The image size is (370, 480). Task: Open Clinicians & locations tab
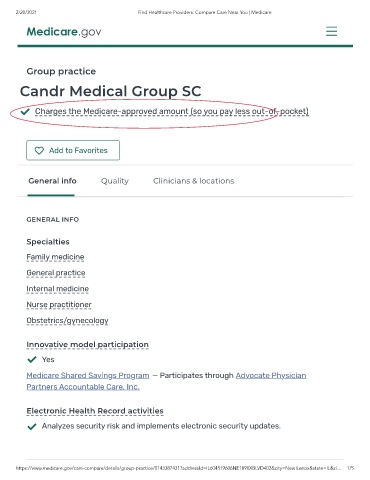193,181
